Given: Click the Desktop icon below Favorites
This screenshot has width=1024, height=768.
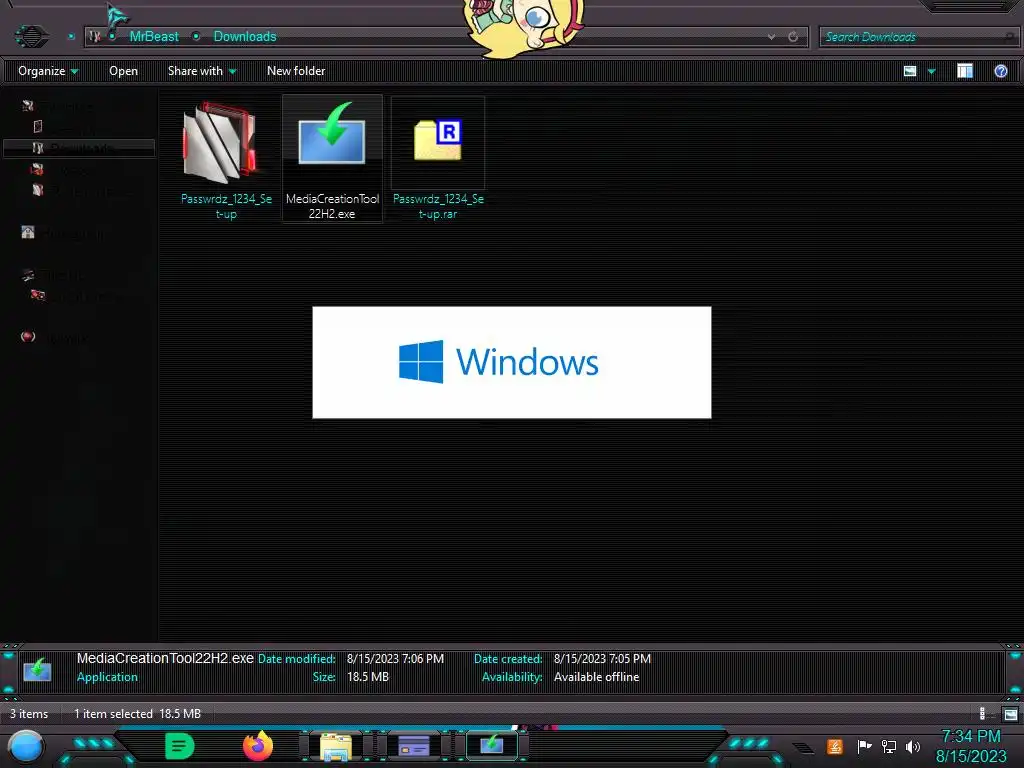Looking at the screenshot, I should [x=37, y=126].
